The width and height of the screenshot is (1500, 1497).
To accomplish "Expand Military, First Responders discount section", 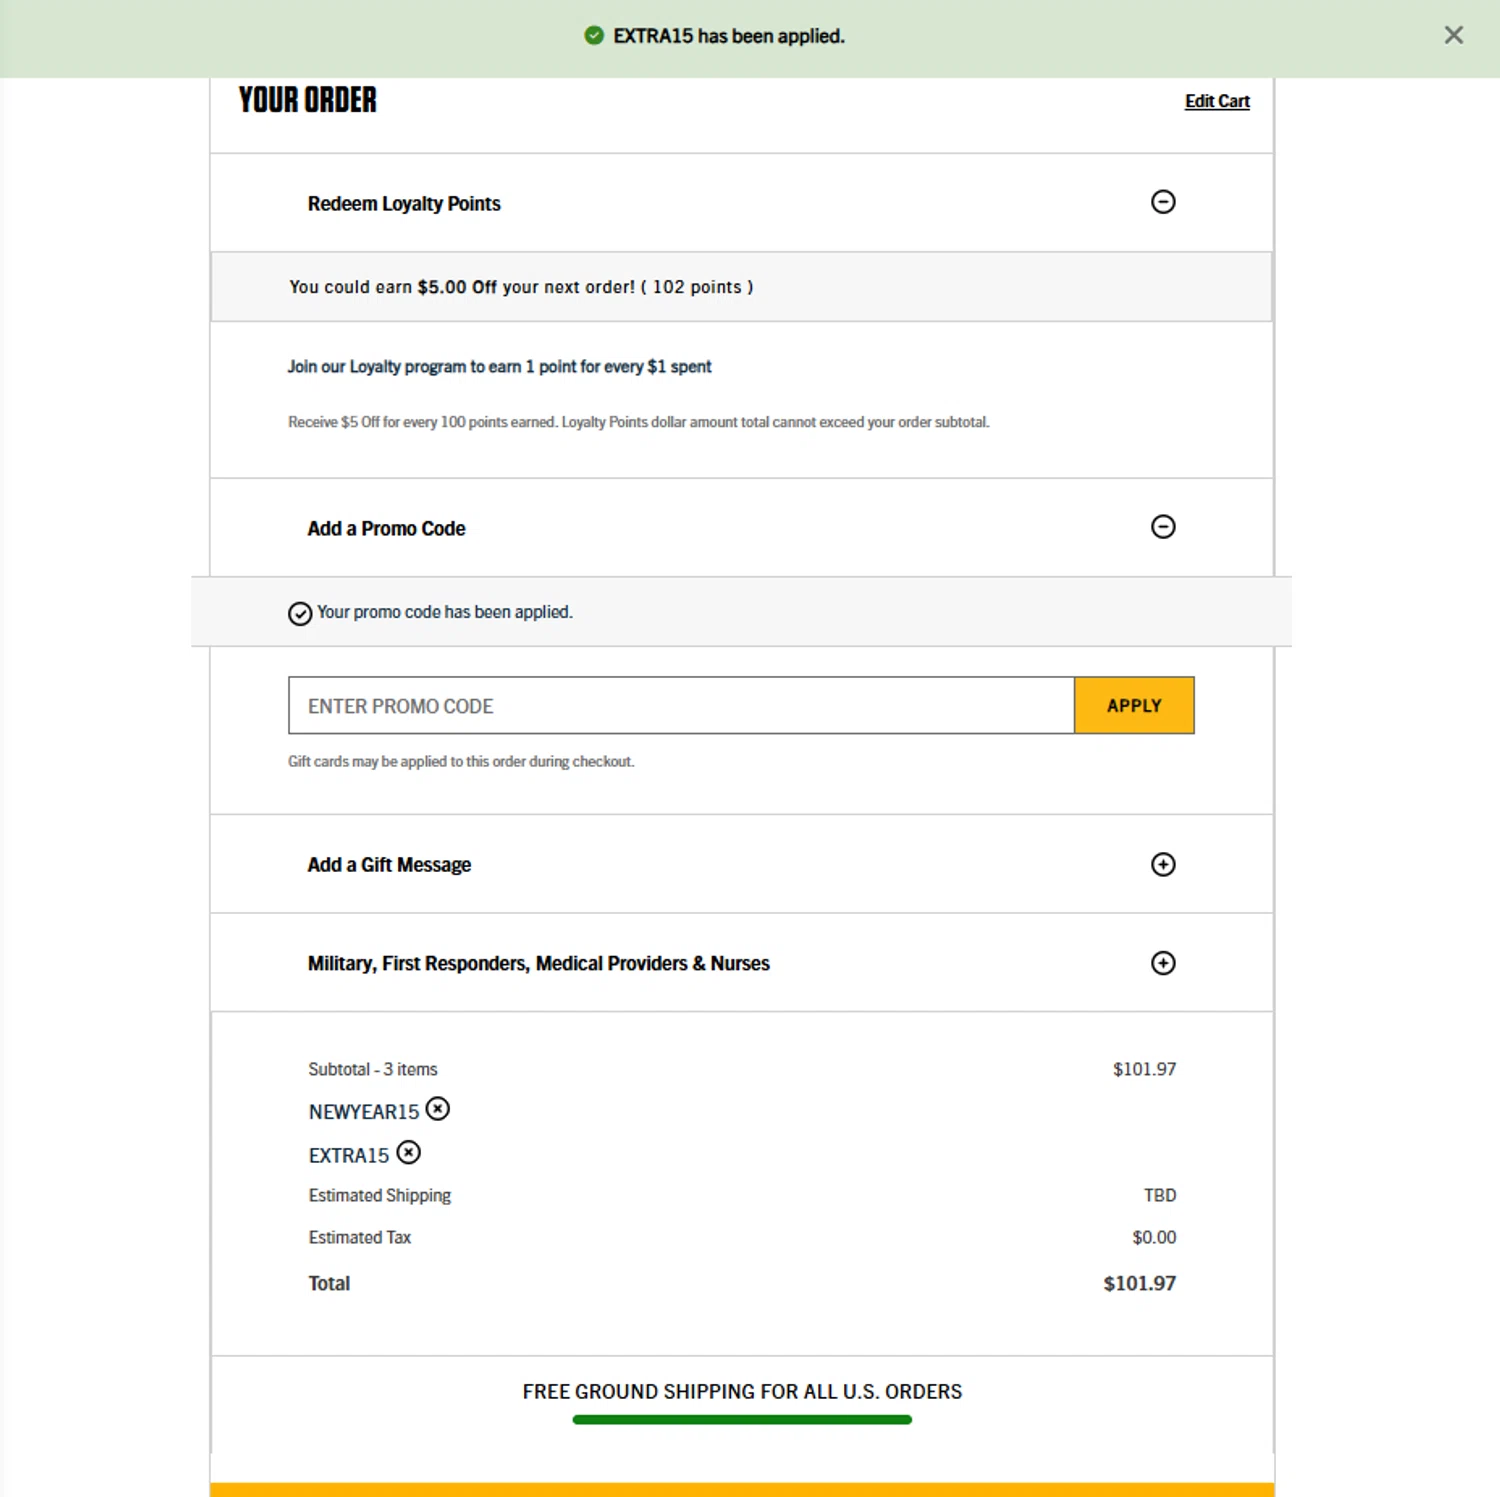I will [1163, 963].
